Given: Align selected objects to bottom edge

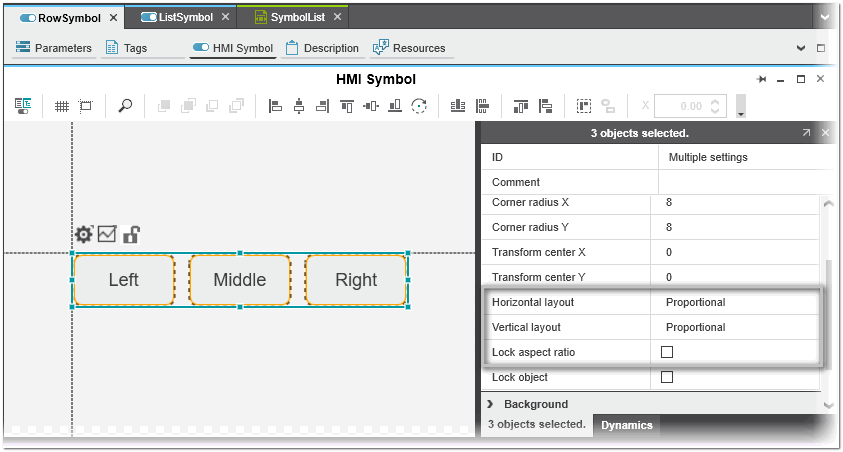Looking at the screenshot, I should point(395,106).
